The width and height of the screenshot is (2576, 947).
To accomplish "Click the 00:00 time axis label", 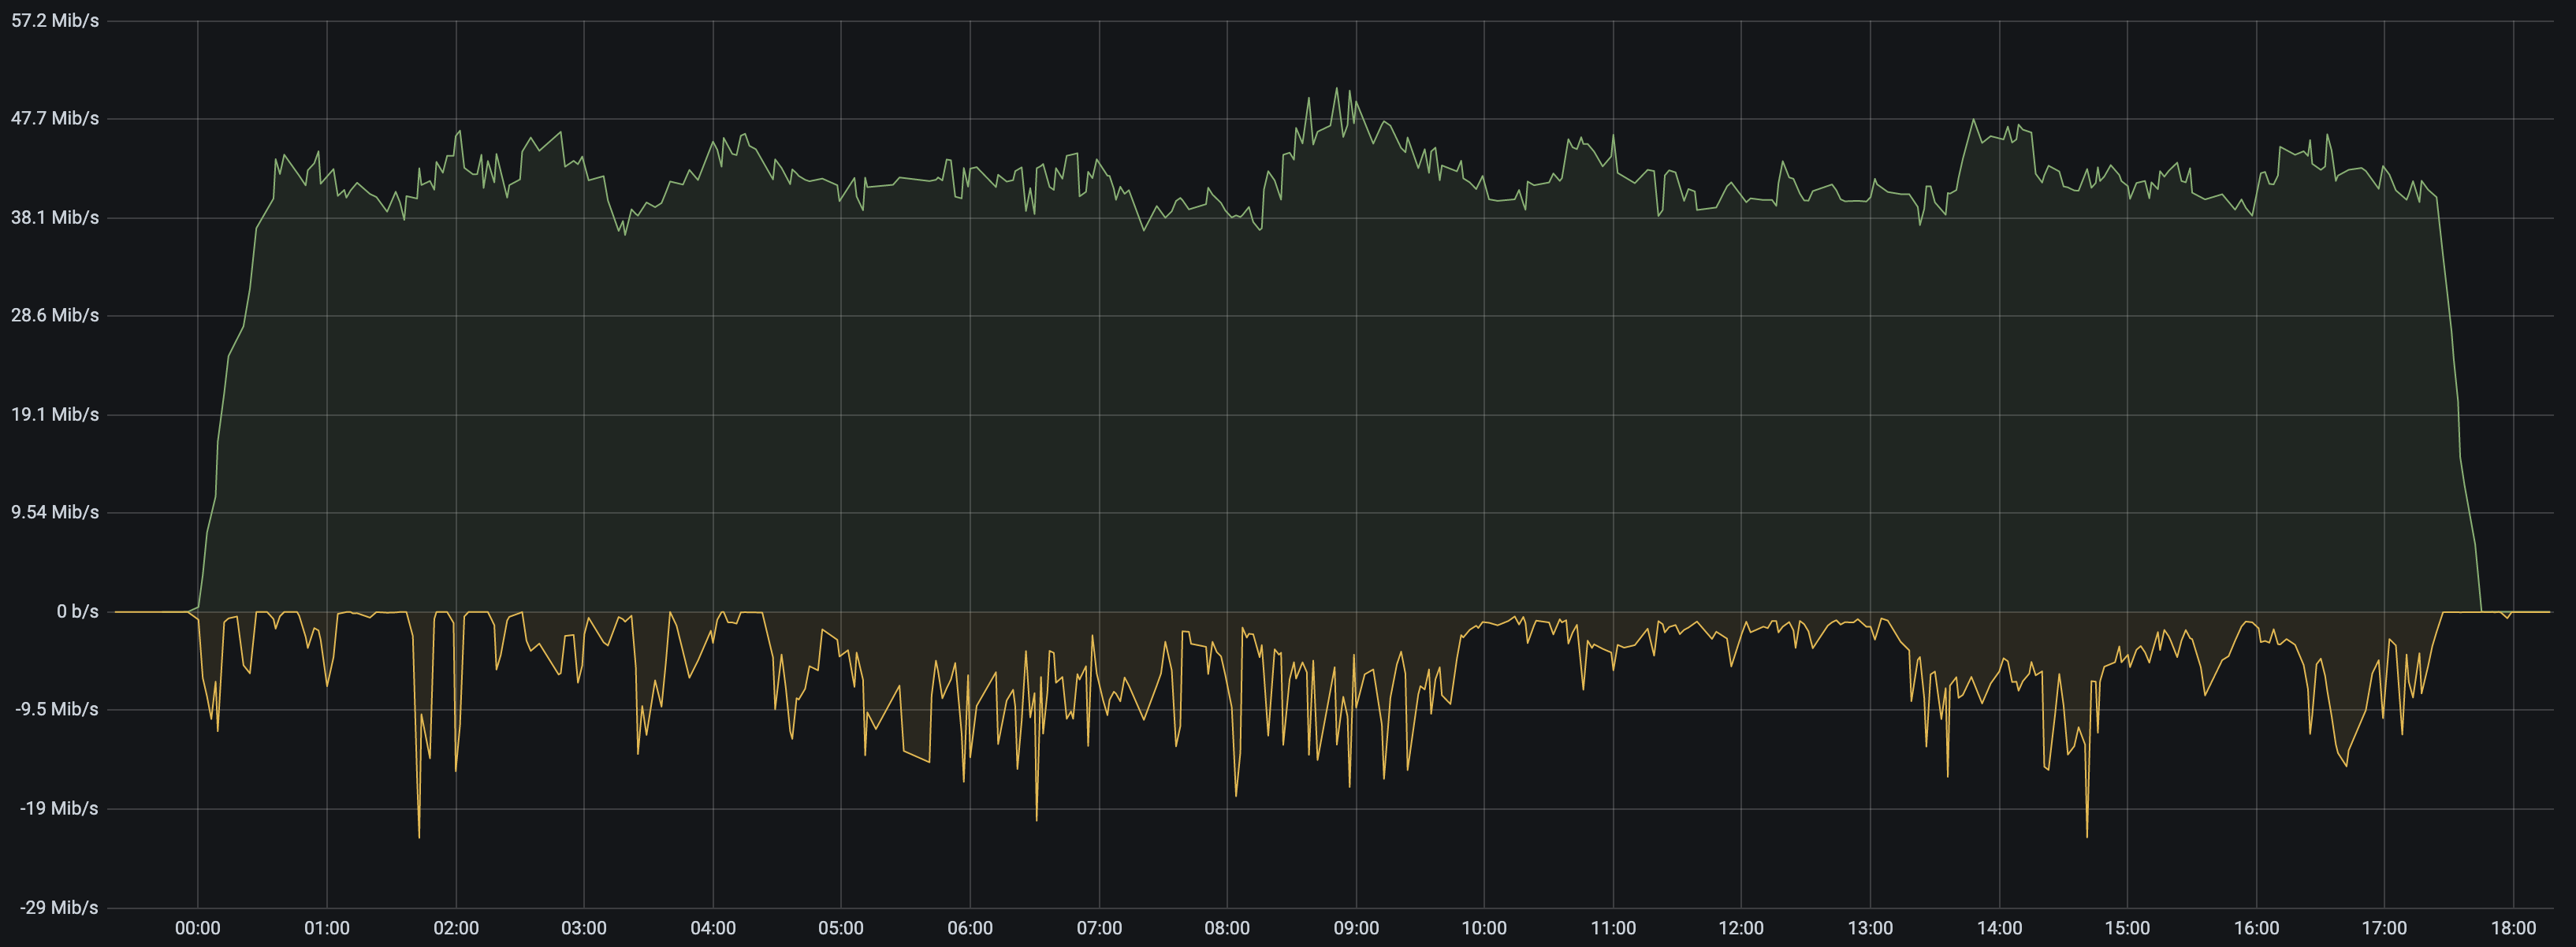I will pos(198,928).
